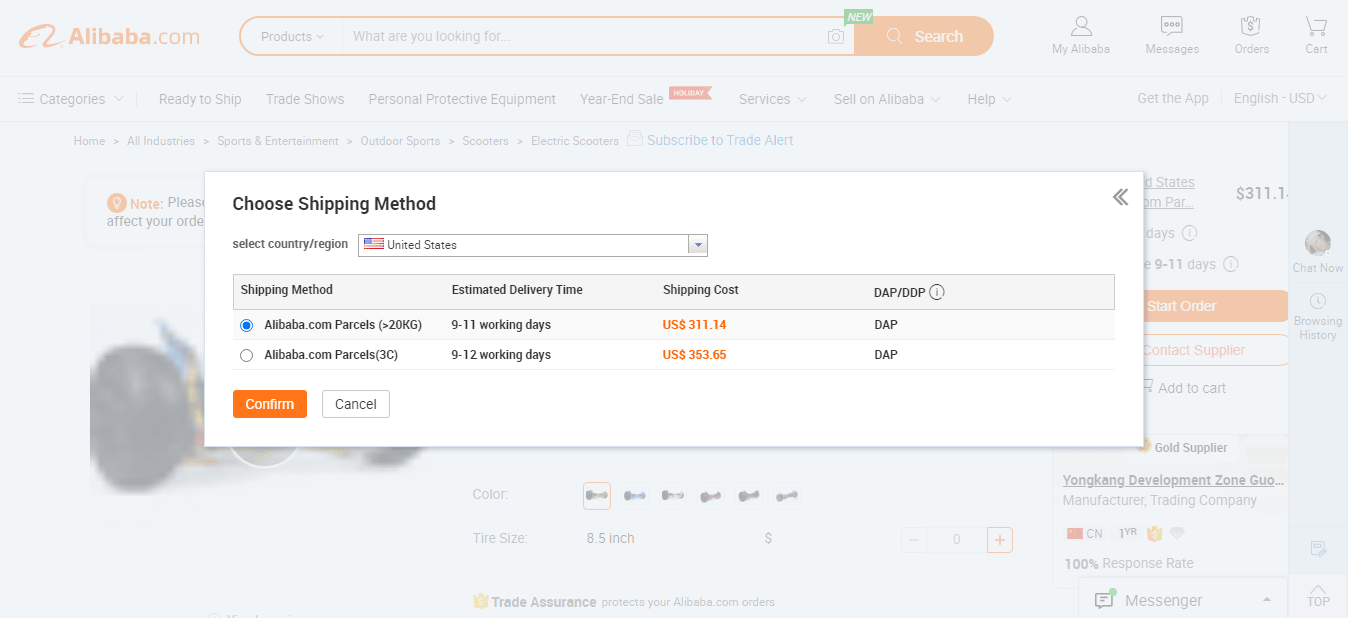
Task: Select Alibaba.com Parcels (>20KG) shipping option
Action: coord(247,325)
